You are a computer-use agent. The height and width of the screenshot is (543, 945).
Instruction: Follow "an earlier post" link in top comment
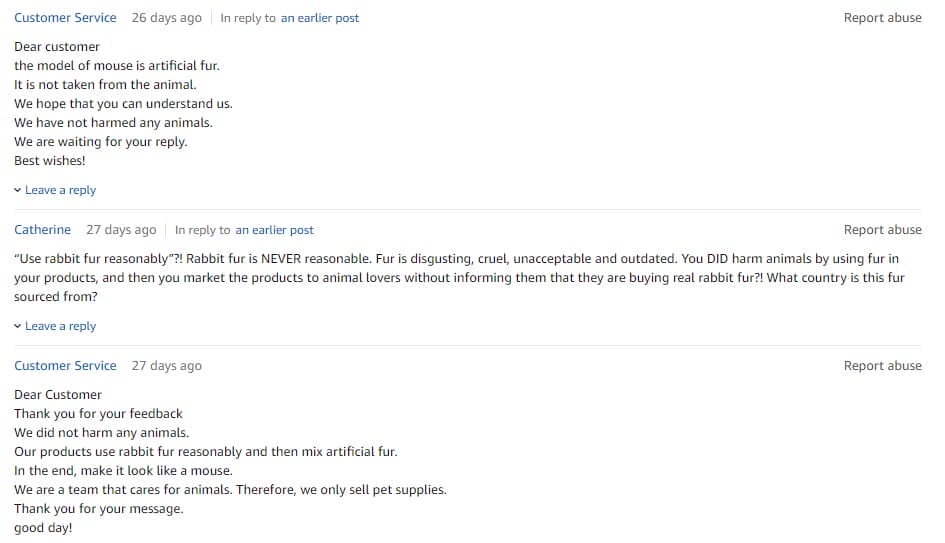tap(320, 18)
